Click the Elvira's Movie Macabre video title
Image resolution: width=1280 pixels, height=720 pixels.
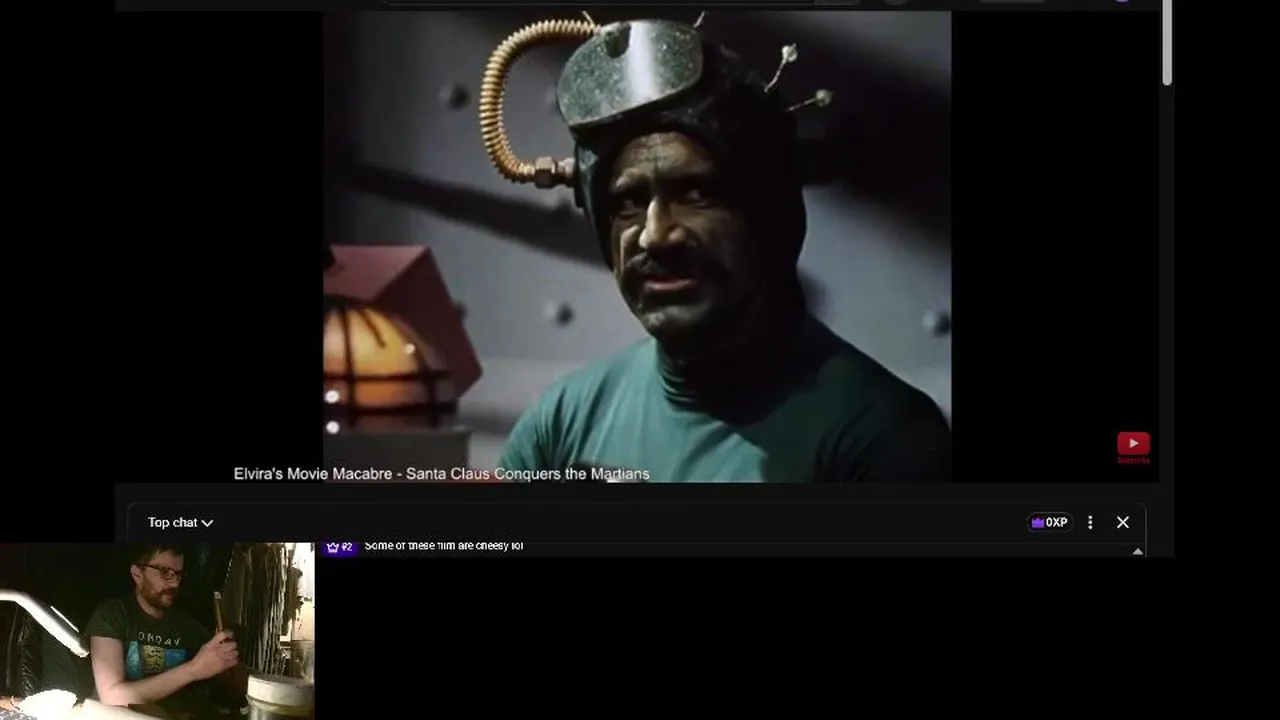[x=441, y=474]
